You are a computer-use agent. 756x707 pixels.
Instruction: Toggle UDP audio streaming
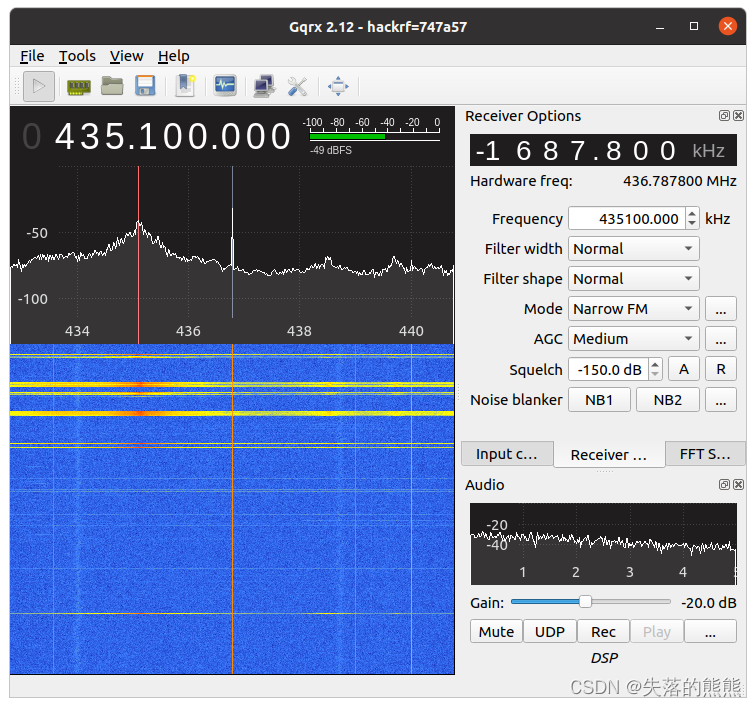[550, 631]
